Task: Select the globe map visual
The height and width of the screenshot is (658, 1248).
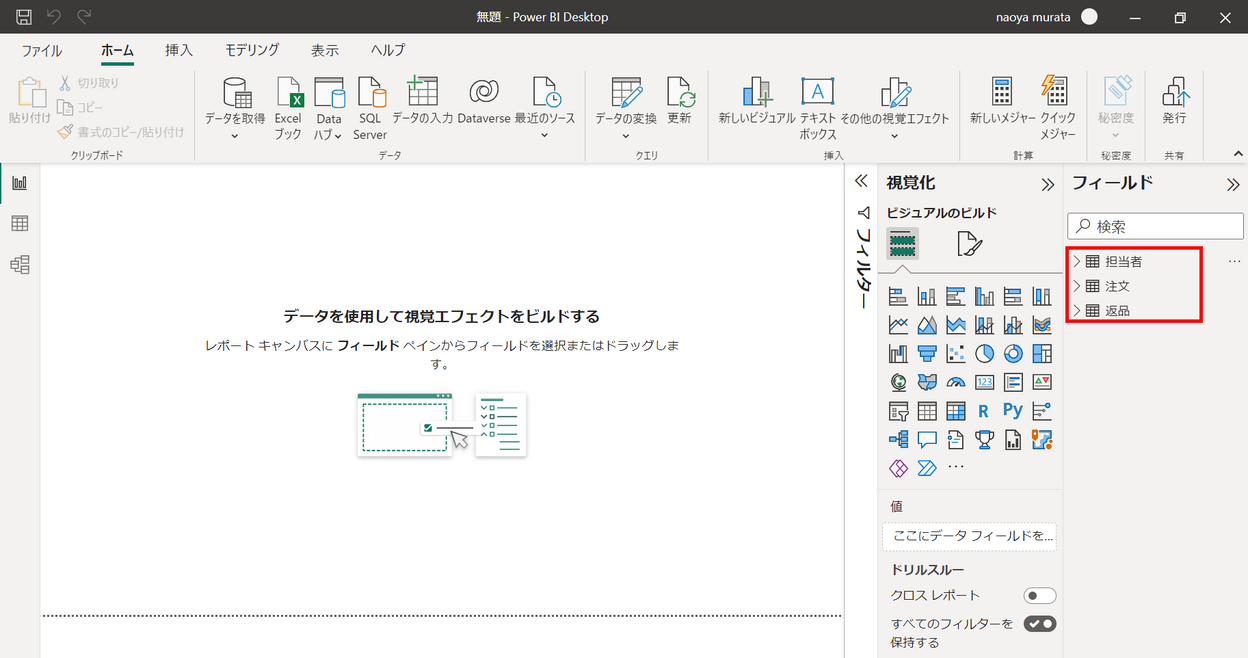Action: (x=898, y=382)
